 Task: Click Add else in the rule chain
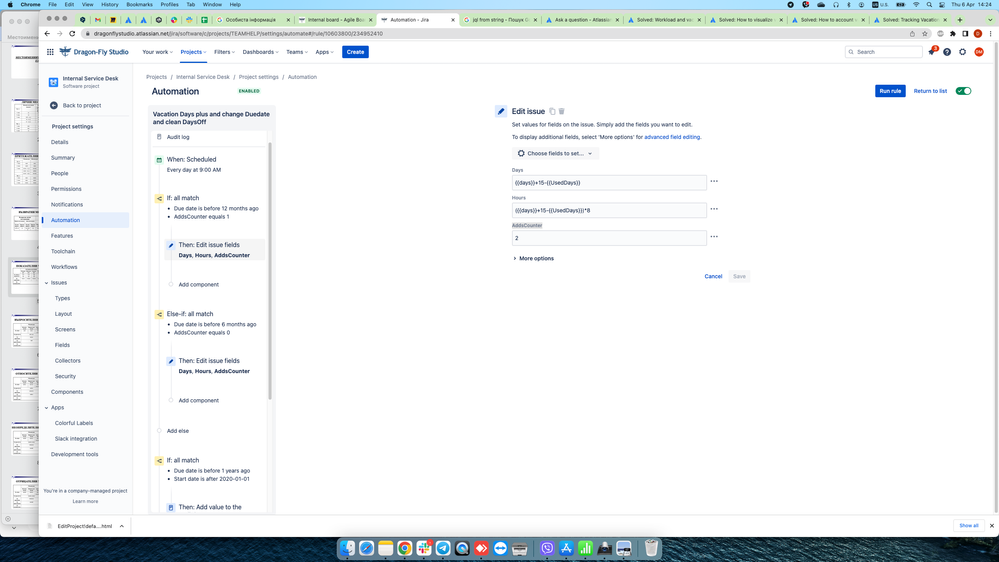[x=178, y=431]
